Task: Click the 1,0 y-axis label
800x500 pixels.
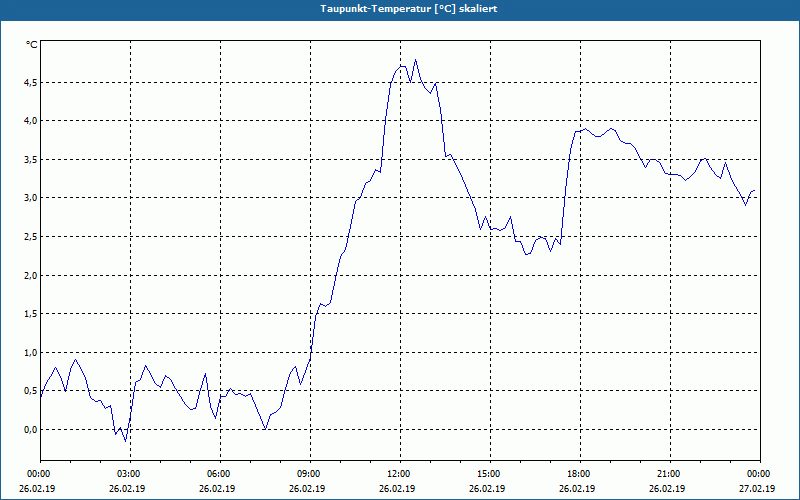Action: click(x=30, y=353)
